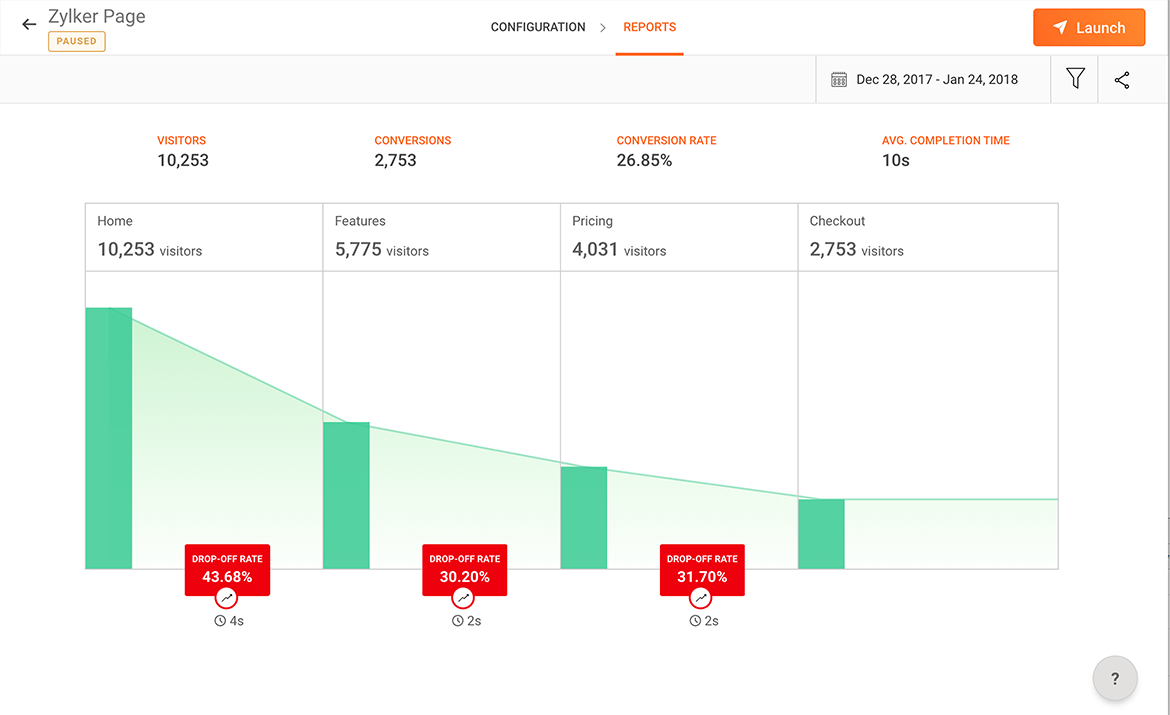Click the 30.20% drop-off rate badge
1170x715 pixels.
coord(464,569)
